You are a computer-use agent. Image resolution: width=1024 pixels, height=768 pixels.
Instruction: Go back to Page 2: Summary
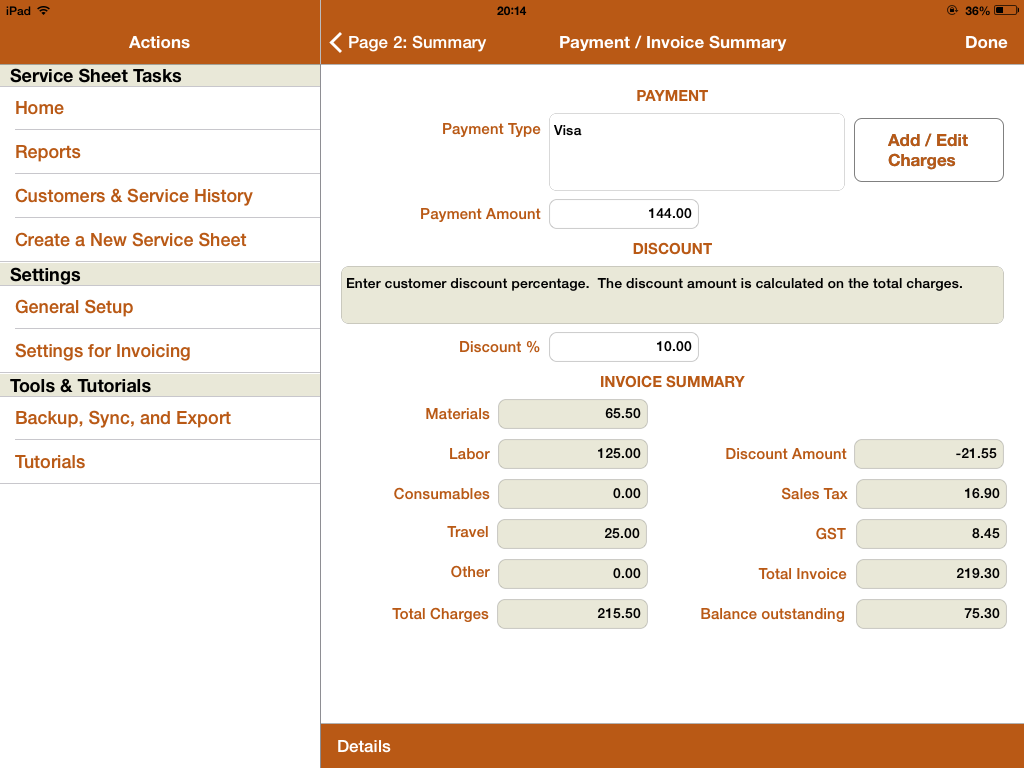point(408,42)
